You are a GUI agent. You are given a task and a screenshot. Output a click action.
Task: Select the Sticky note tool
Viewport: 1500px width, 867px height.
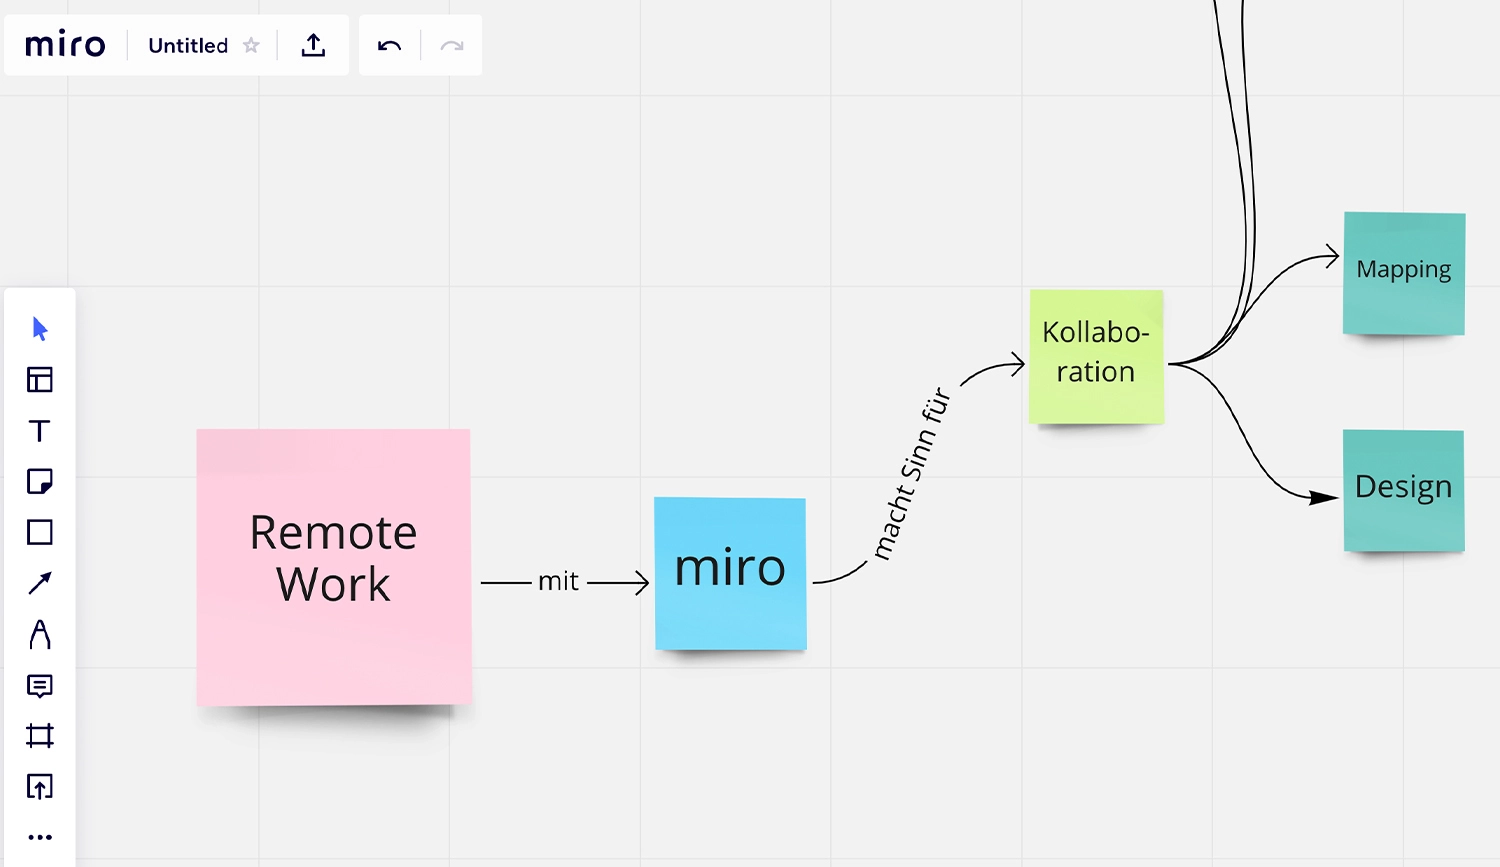(x=40, y=482)
